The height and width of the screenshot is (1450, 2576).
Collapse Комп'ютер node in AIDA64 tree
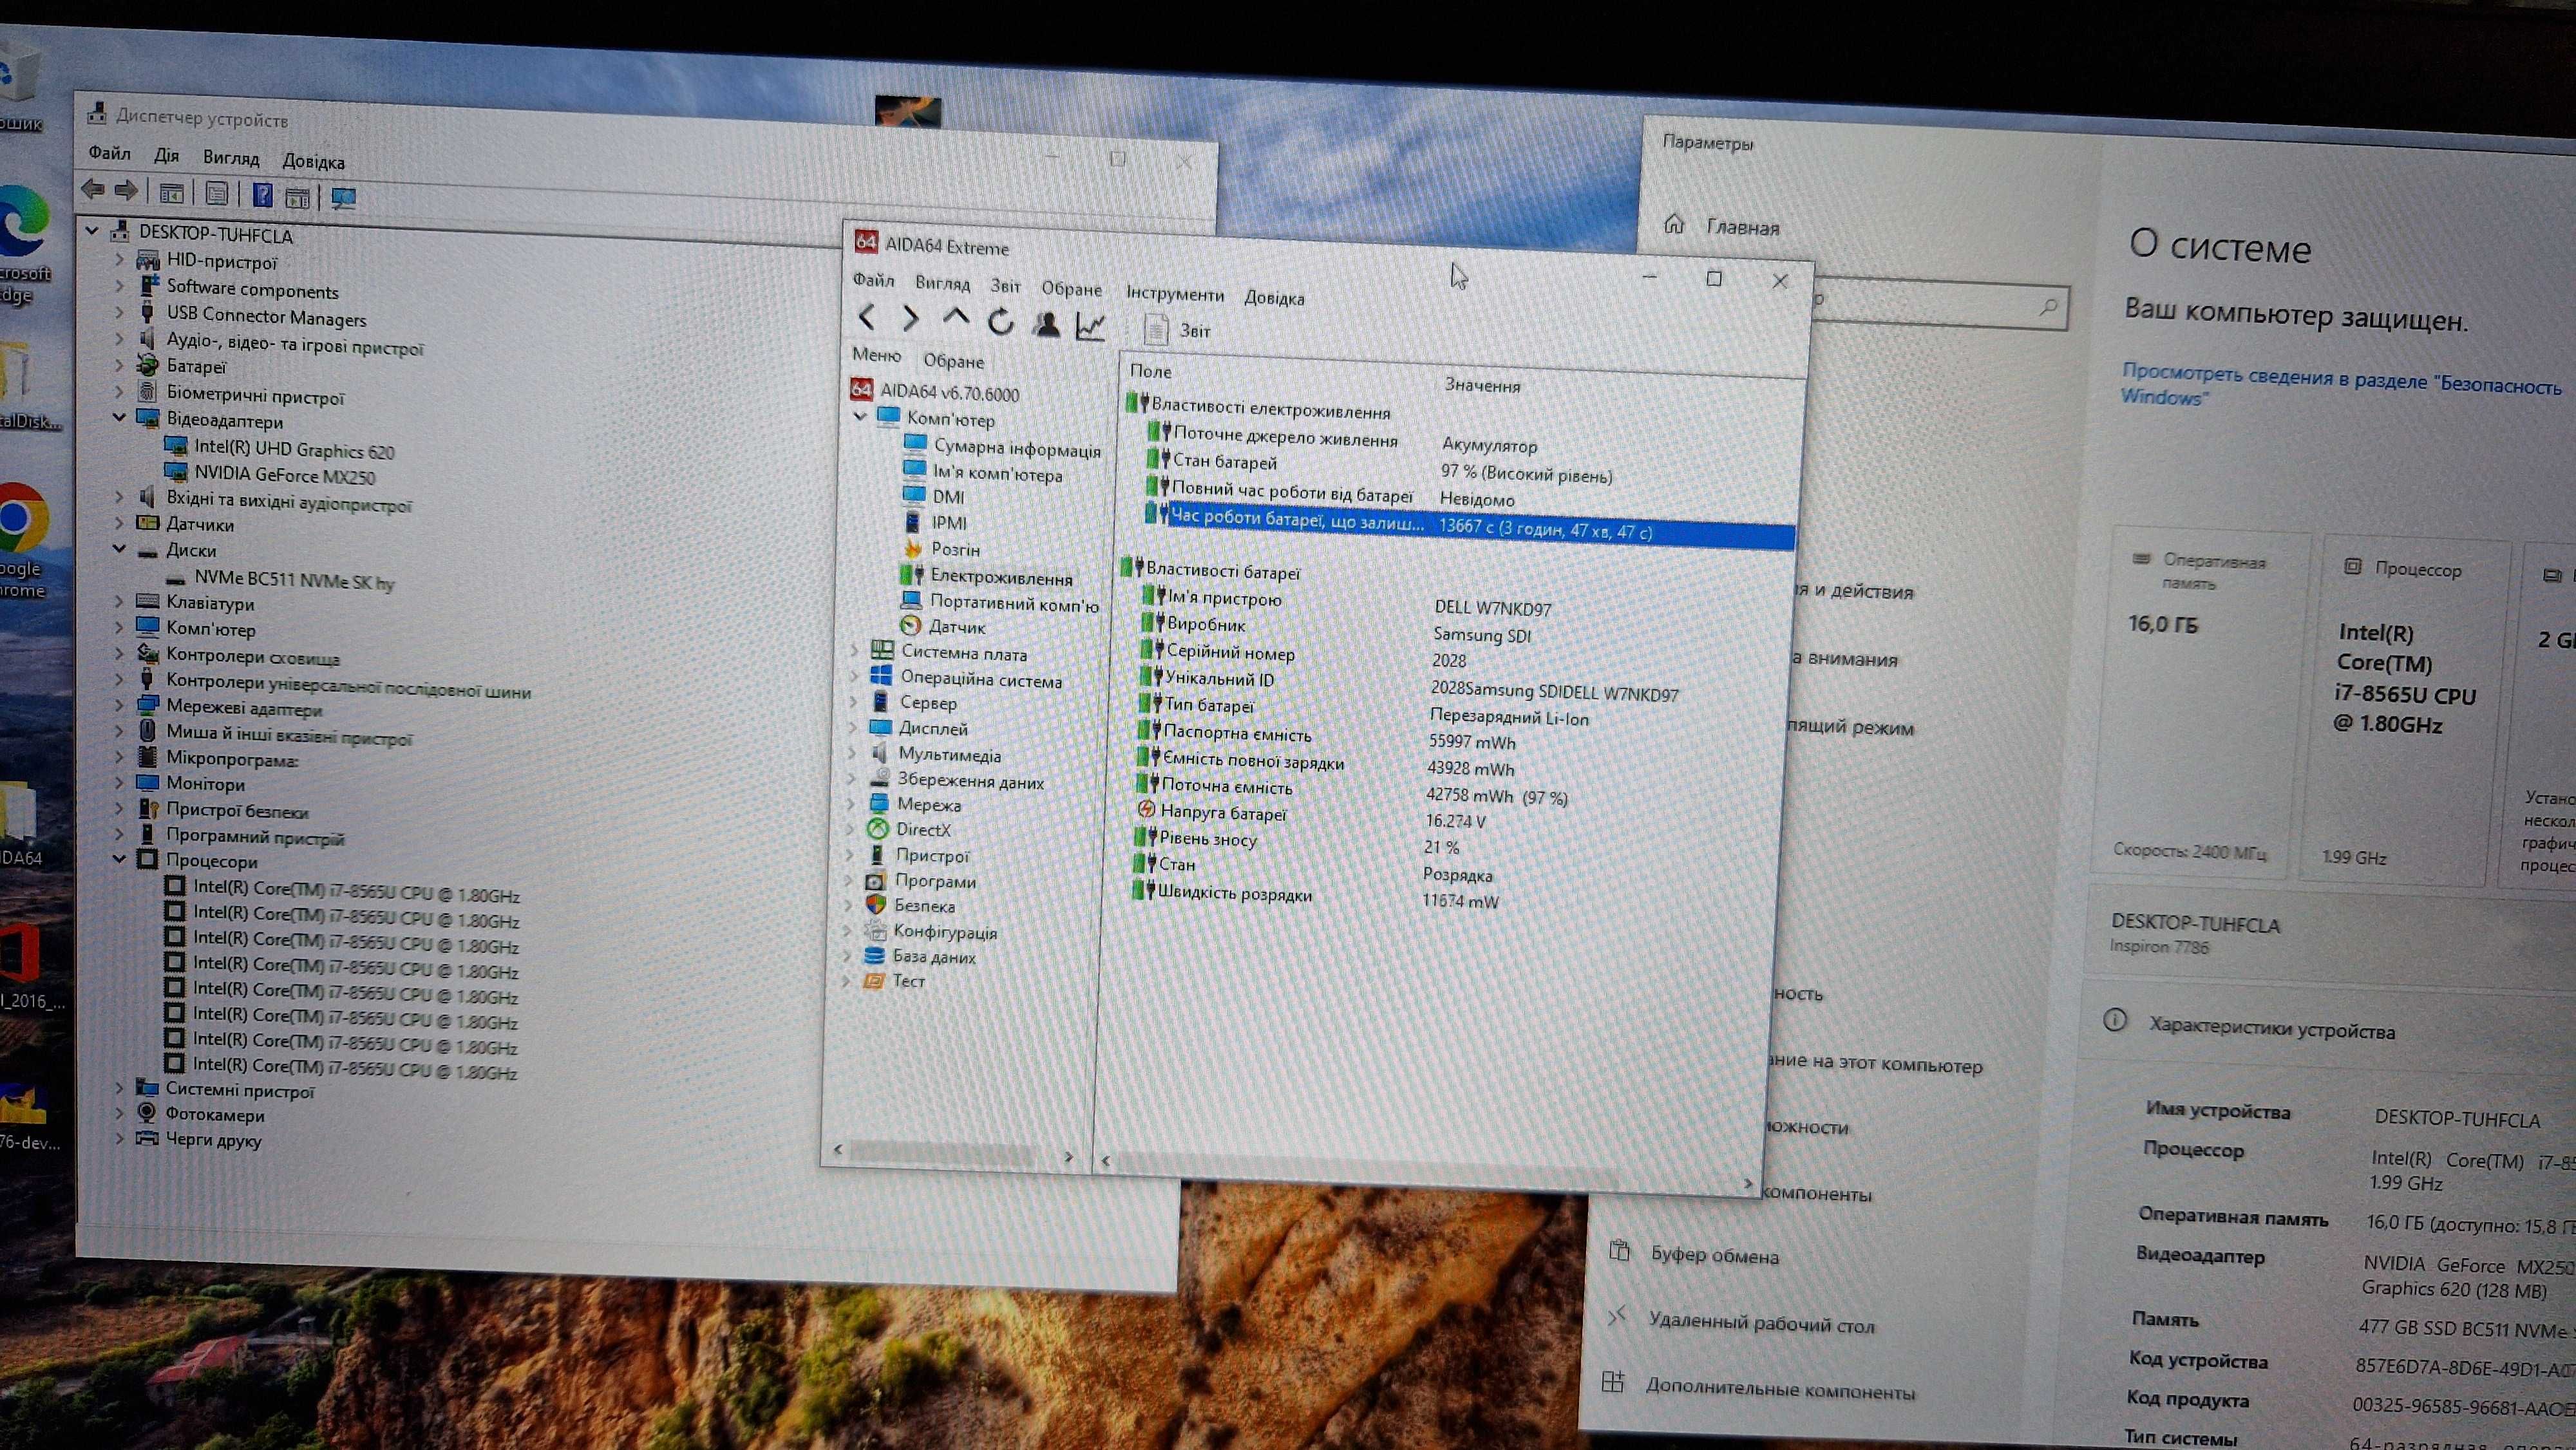point(860,416)
